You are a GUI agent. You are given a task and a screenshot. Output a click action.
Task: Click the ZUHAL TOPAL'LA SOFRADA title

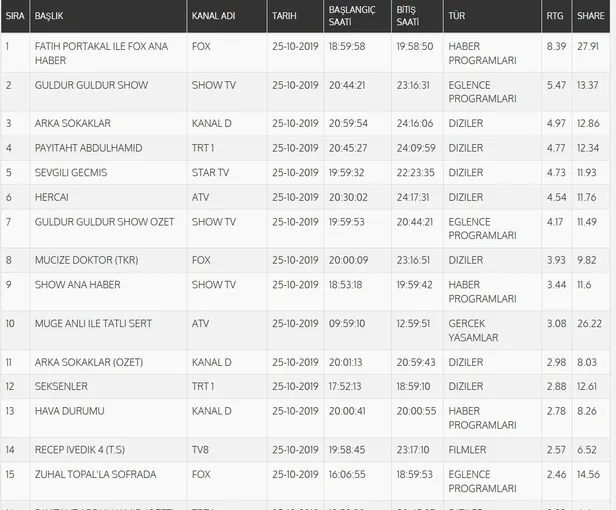click(x=95, y=475)
